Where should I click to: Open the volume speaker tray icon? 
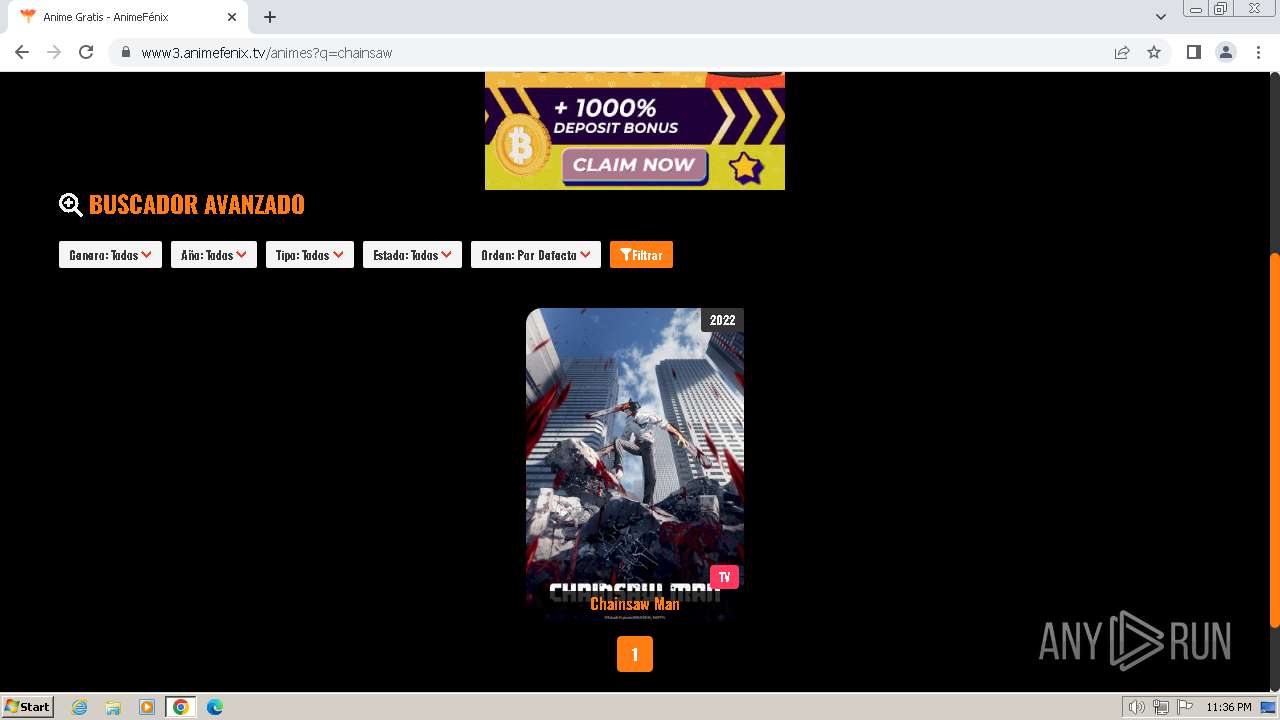1136,707
